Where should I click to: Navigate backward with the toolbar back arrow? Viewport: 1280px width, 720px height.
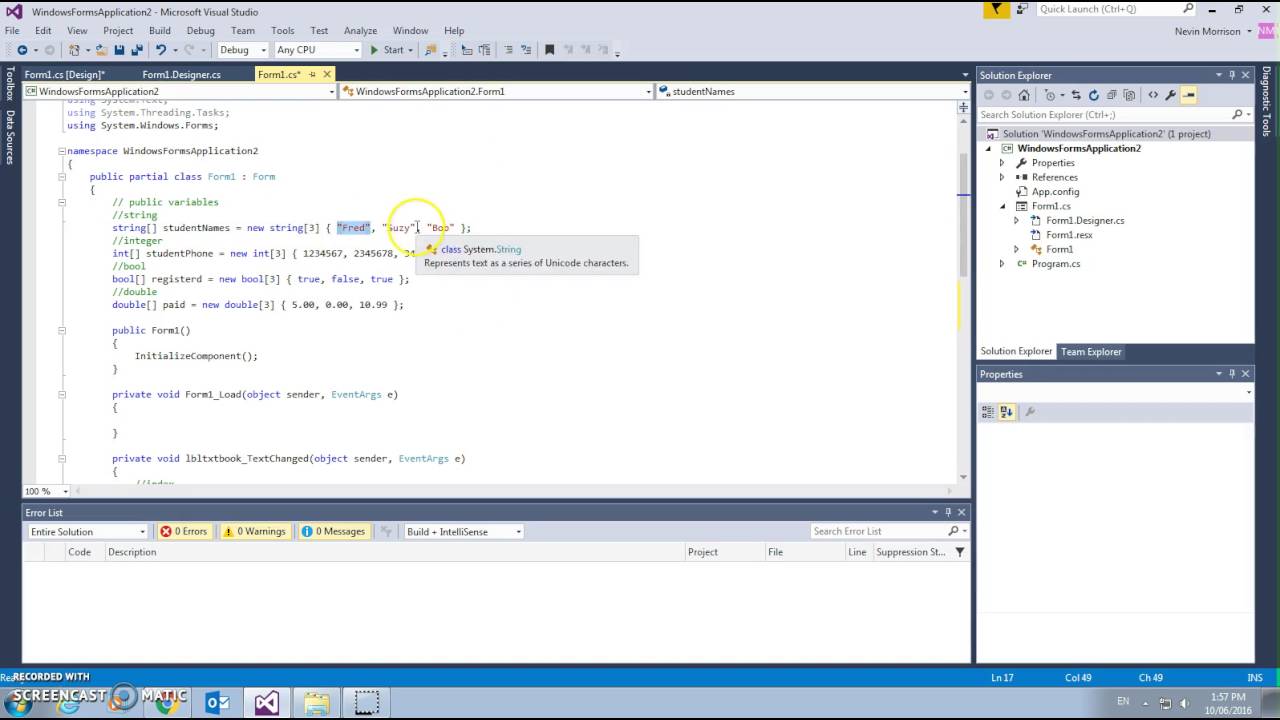tap(22, 50)
